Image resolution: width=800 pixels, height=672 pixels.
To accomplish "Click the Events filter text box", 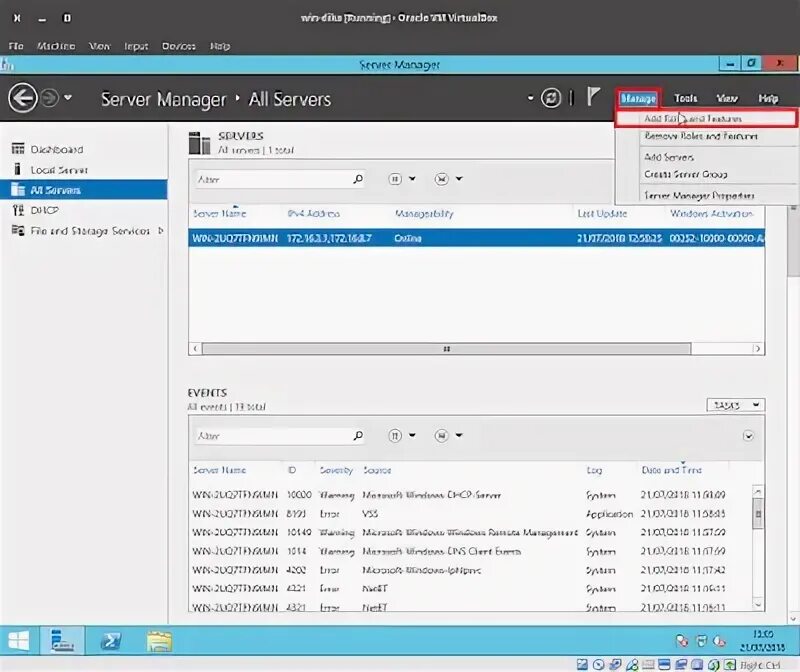I will coord(272,436).
